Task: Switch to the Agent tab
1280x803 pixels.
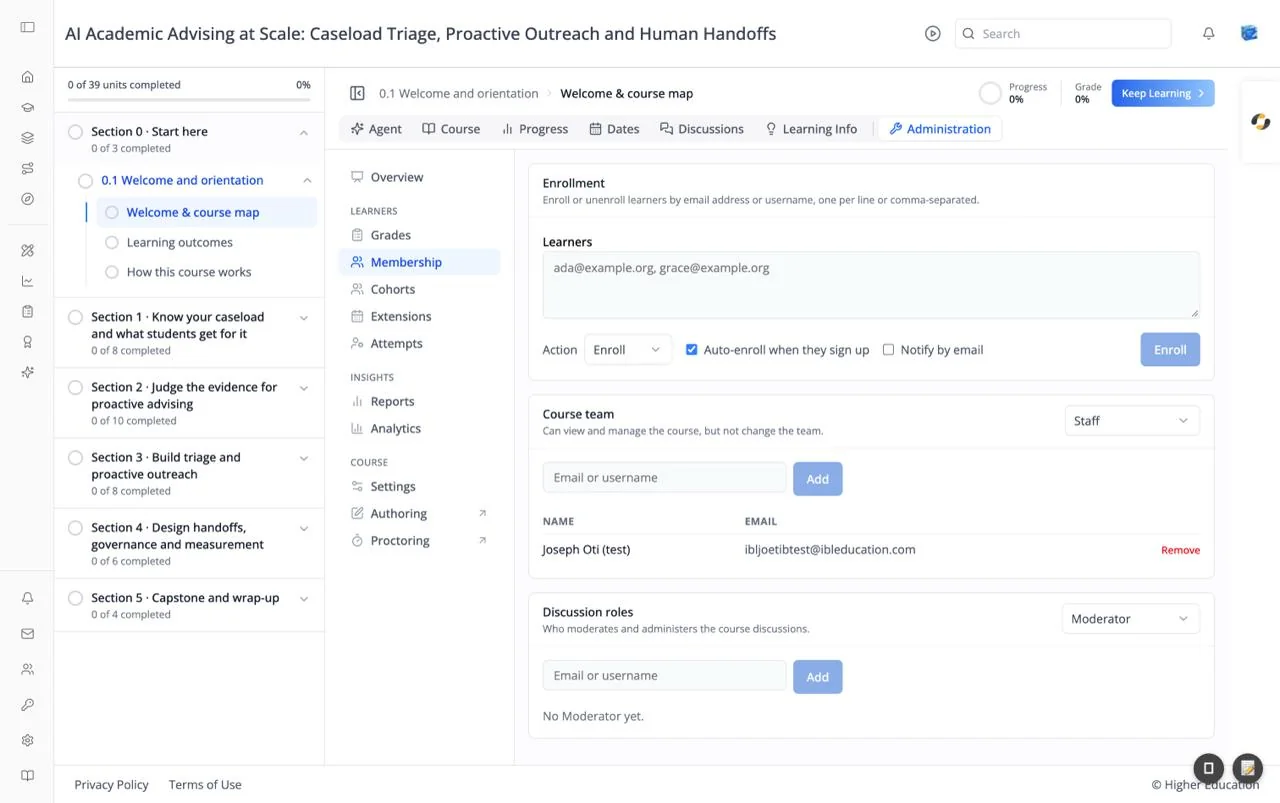Action: point(376,129)
